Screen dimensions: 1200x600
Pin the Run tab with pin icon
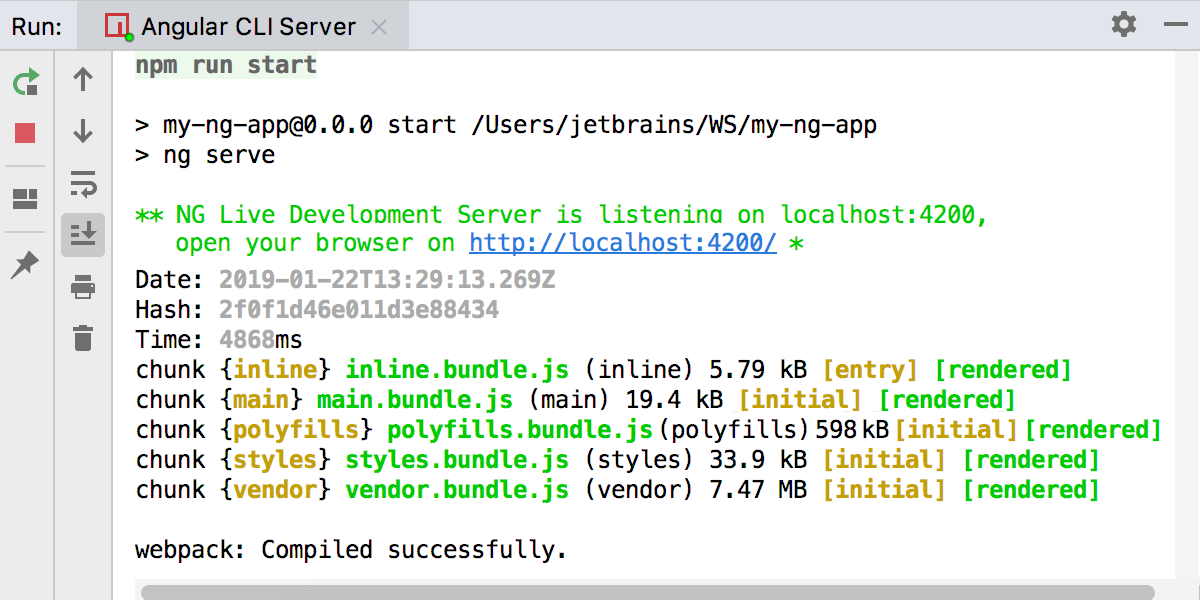tap(26, 265)
